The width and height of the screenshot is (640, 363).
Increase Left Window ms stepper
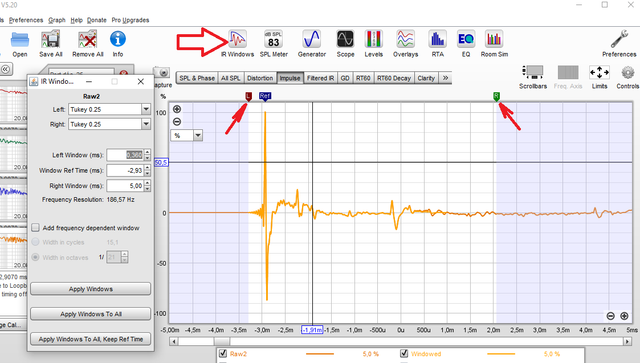pos(147,152)
